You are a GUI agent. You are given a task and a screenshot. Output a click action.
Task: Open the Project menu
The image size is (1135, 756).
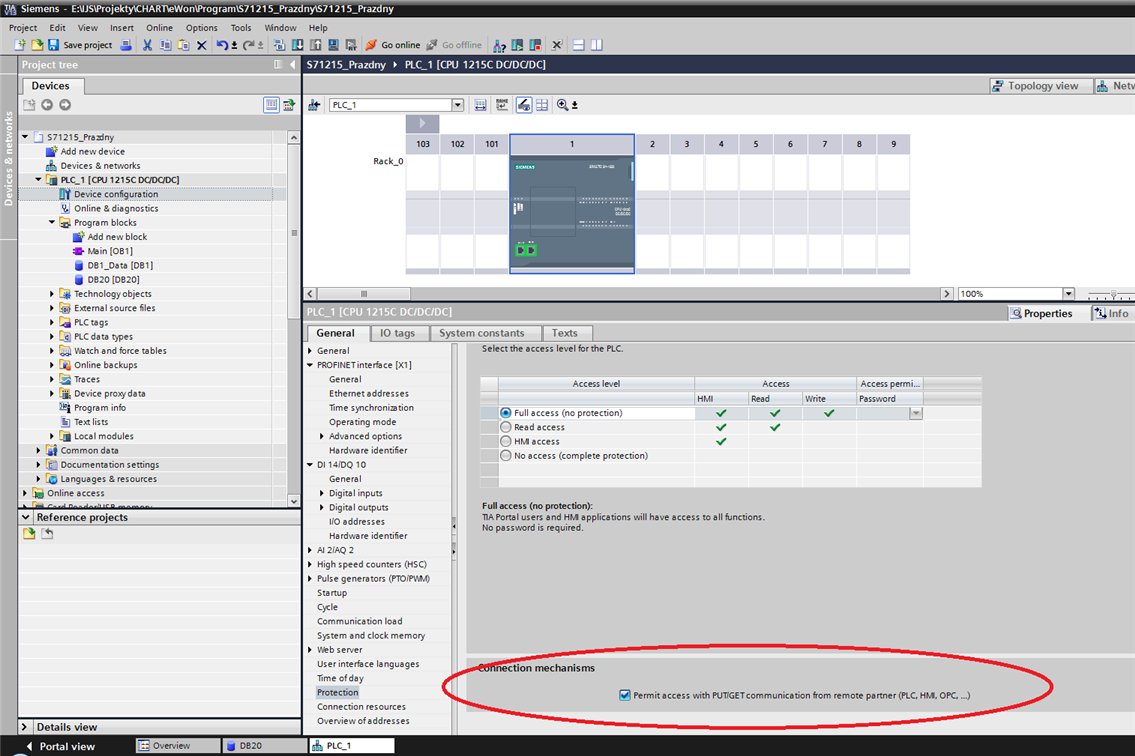coord(22,28)
